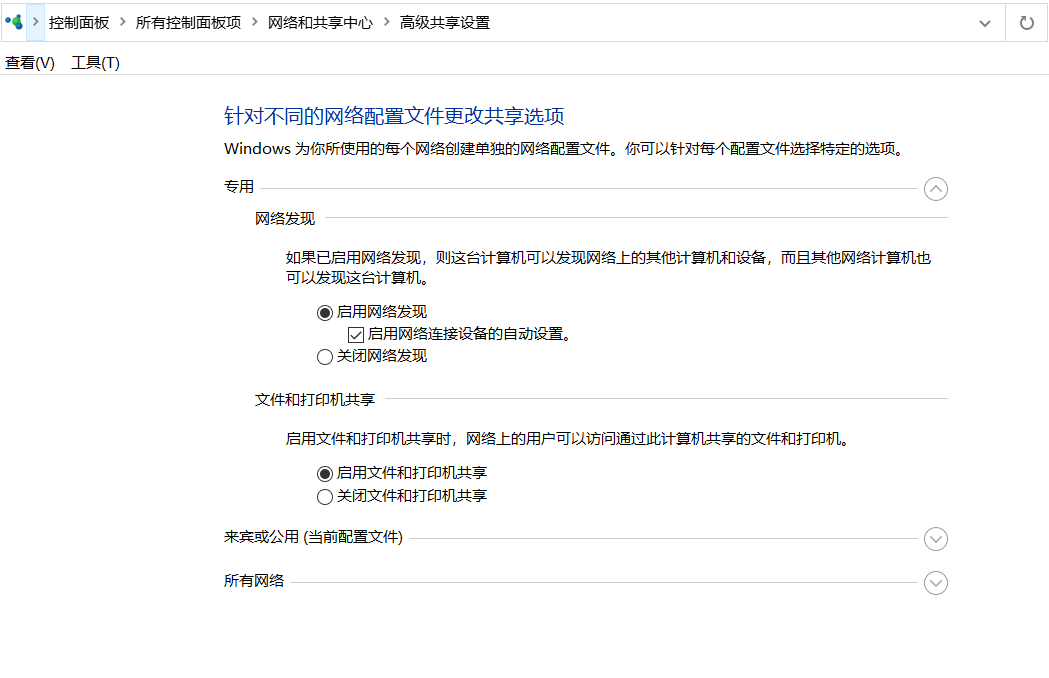
Task: Select 启用网络发现 radio button
Action: pyautogui.click(x=325, y=312)
